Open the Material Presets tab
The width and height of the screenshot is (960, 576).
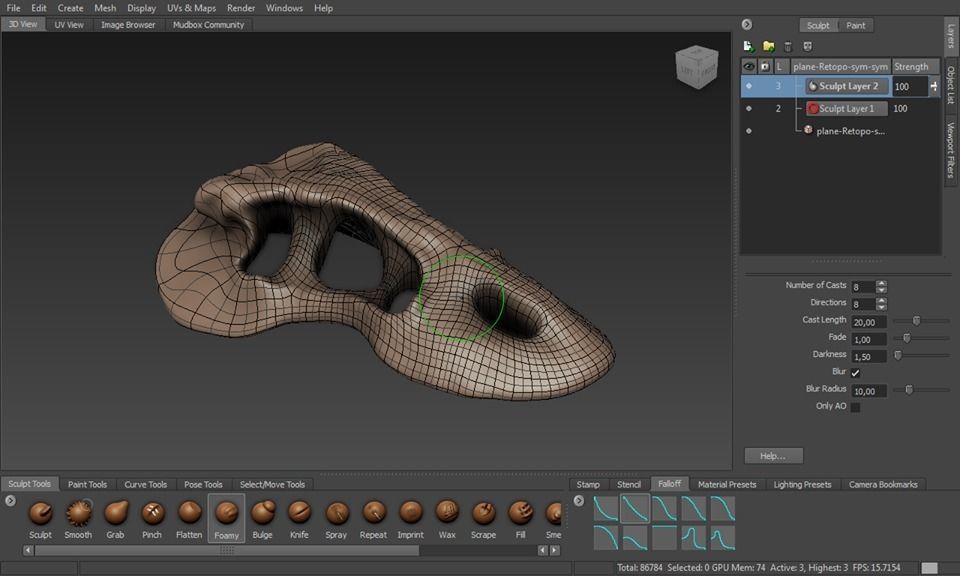(727, 484)
